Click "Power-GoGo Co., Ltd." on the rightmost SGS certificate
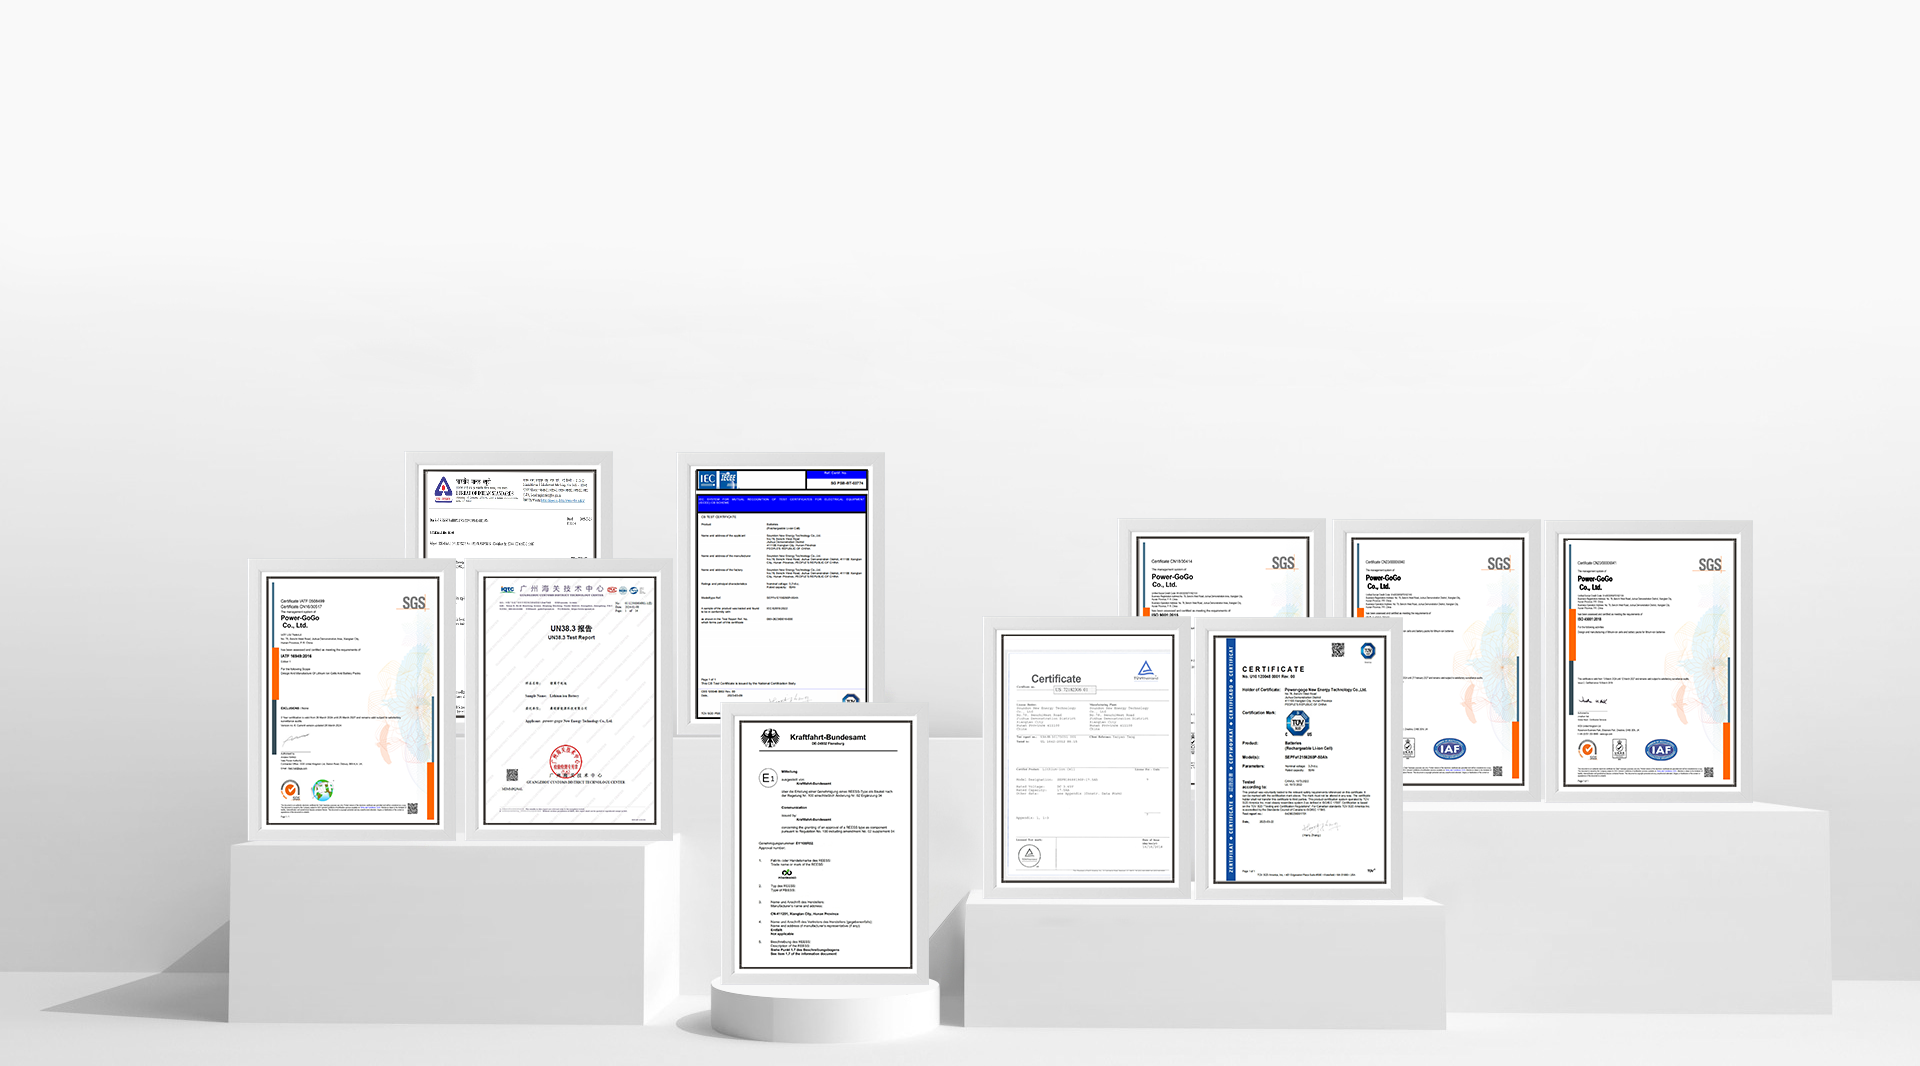The width and height of the screenshot is (1920, 1066). pos(1595,583)
